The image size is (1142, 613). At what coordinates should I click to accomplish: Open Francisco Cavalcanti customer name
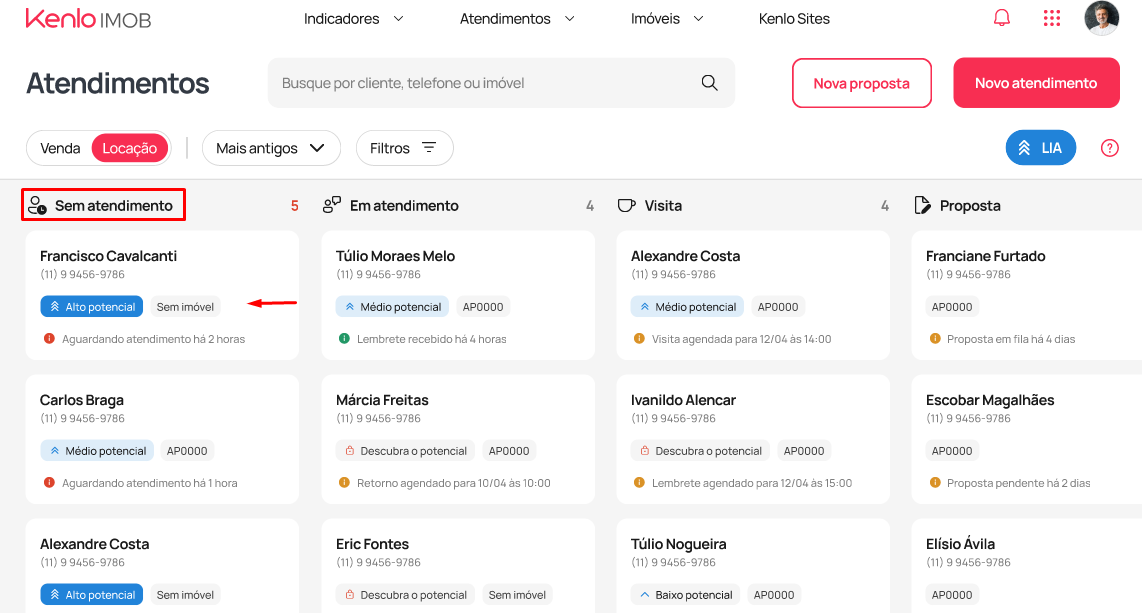pos(109,256)
